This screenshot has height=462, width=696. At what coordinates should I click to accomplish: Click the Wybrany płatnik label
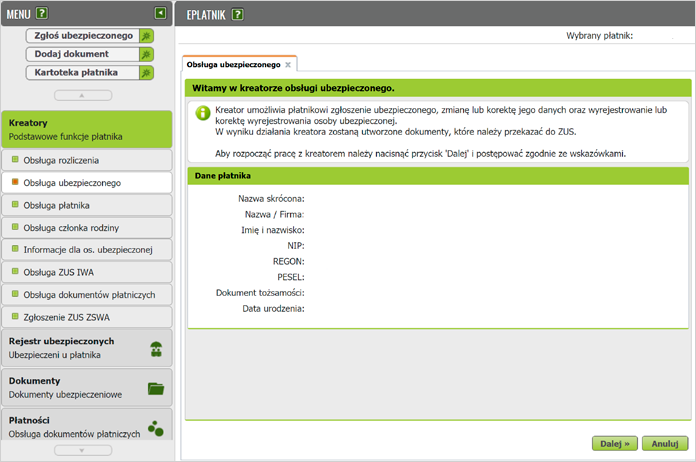click(599, 36)
